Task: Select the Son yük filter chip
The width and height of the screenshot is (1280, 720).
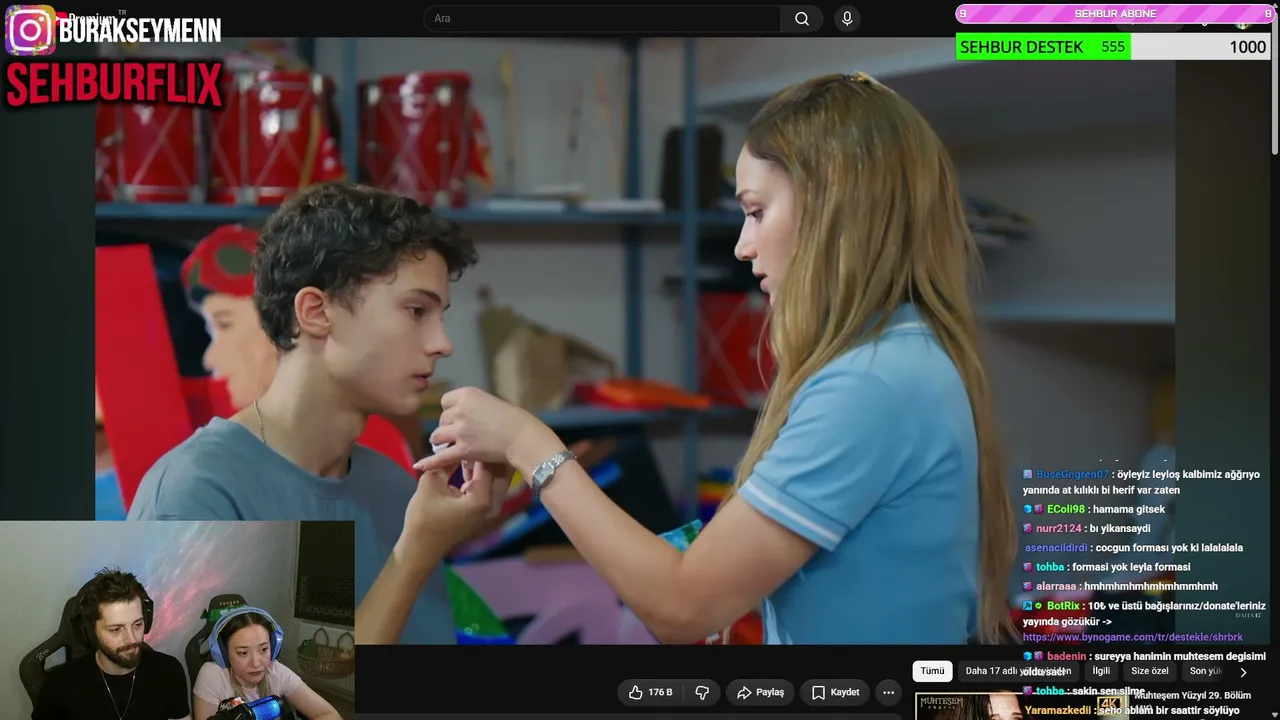Action: tap(1206, 671)
